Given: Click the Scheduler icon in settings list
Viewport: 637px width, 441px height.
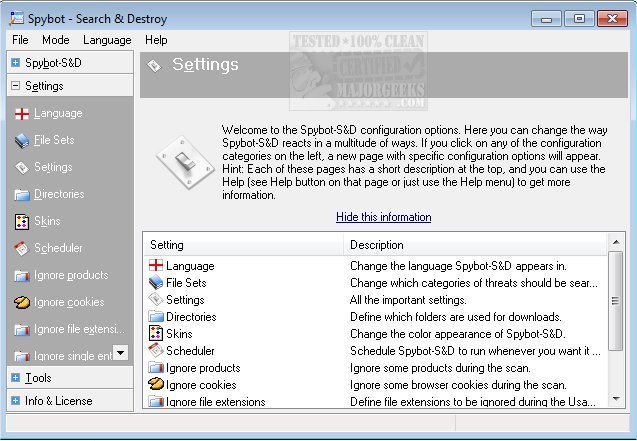Looking at the screenshot, I should [156, 350].
